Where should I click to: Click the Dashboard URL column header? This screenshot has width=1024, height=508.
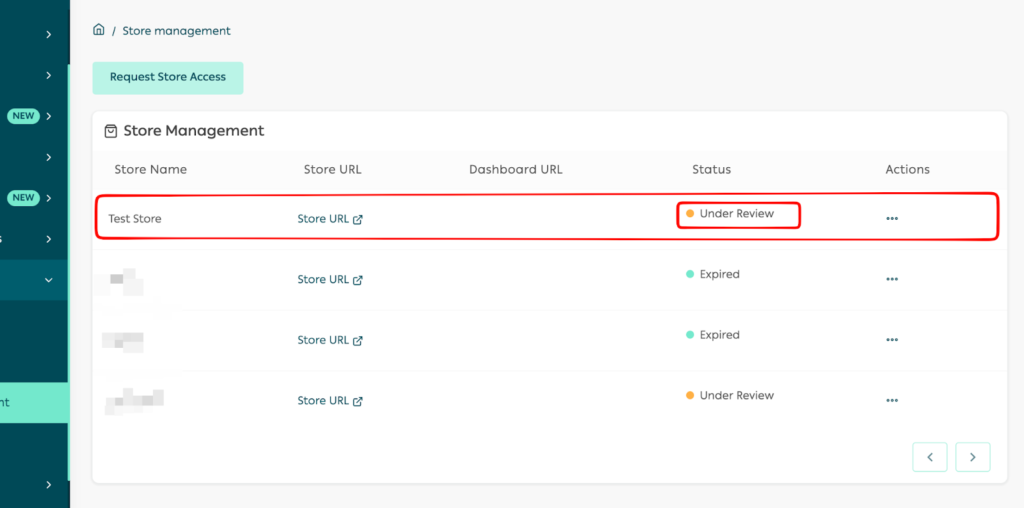(x=516, y=170)
